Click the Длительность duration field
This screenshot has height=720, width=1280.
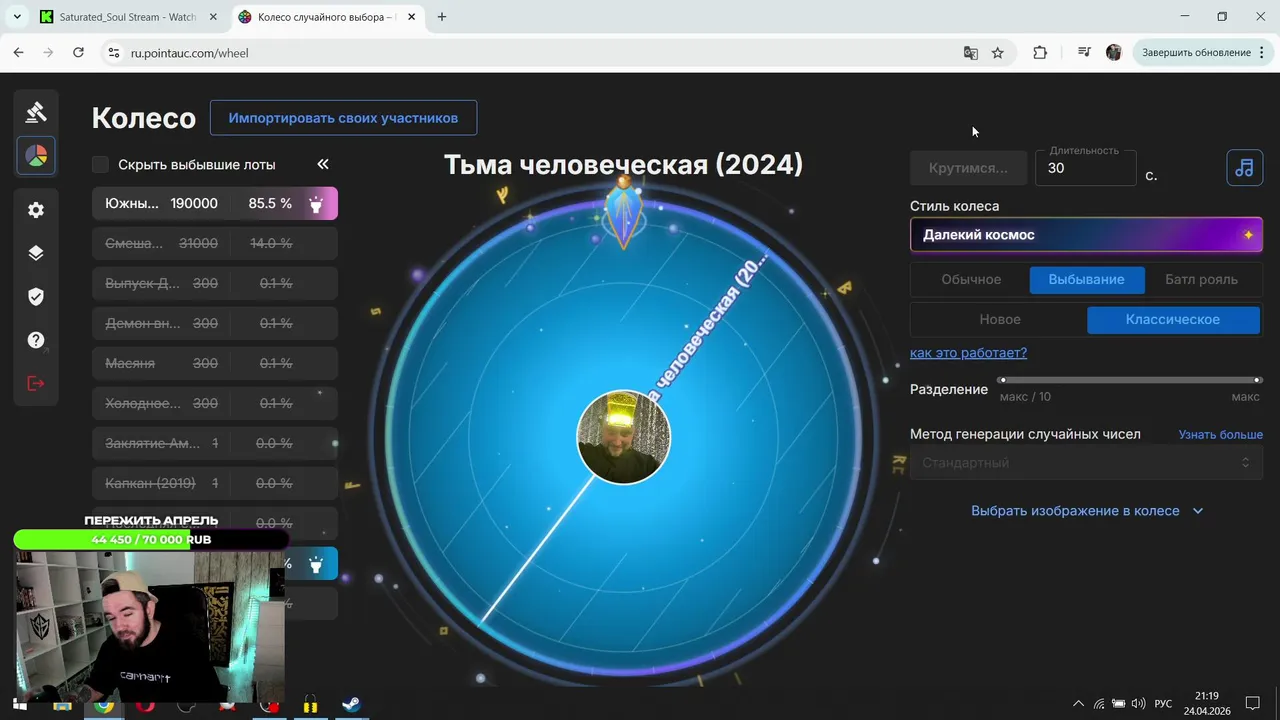(1085, 168)
